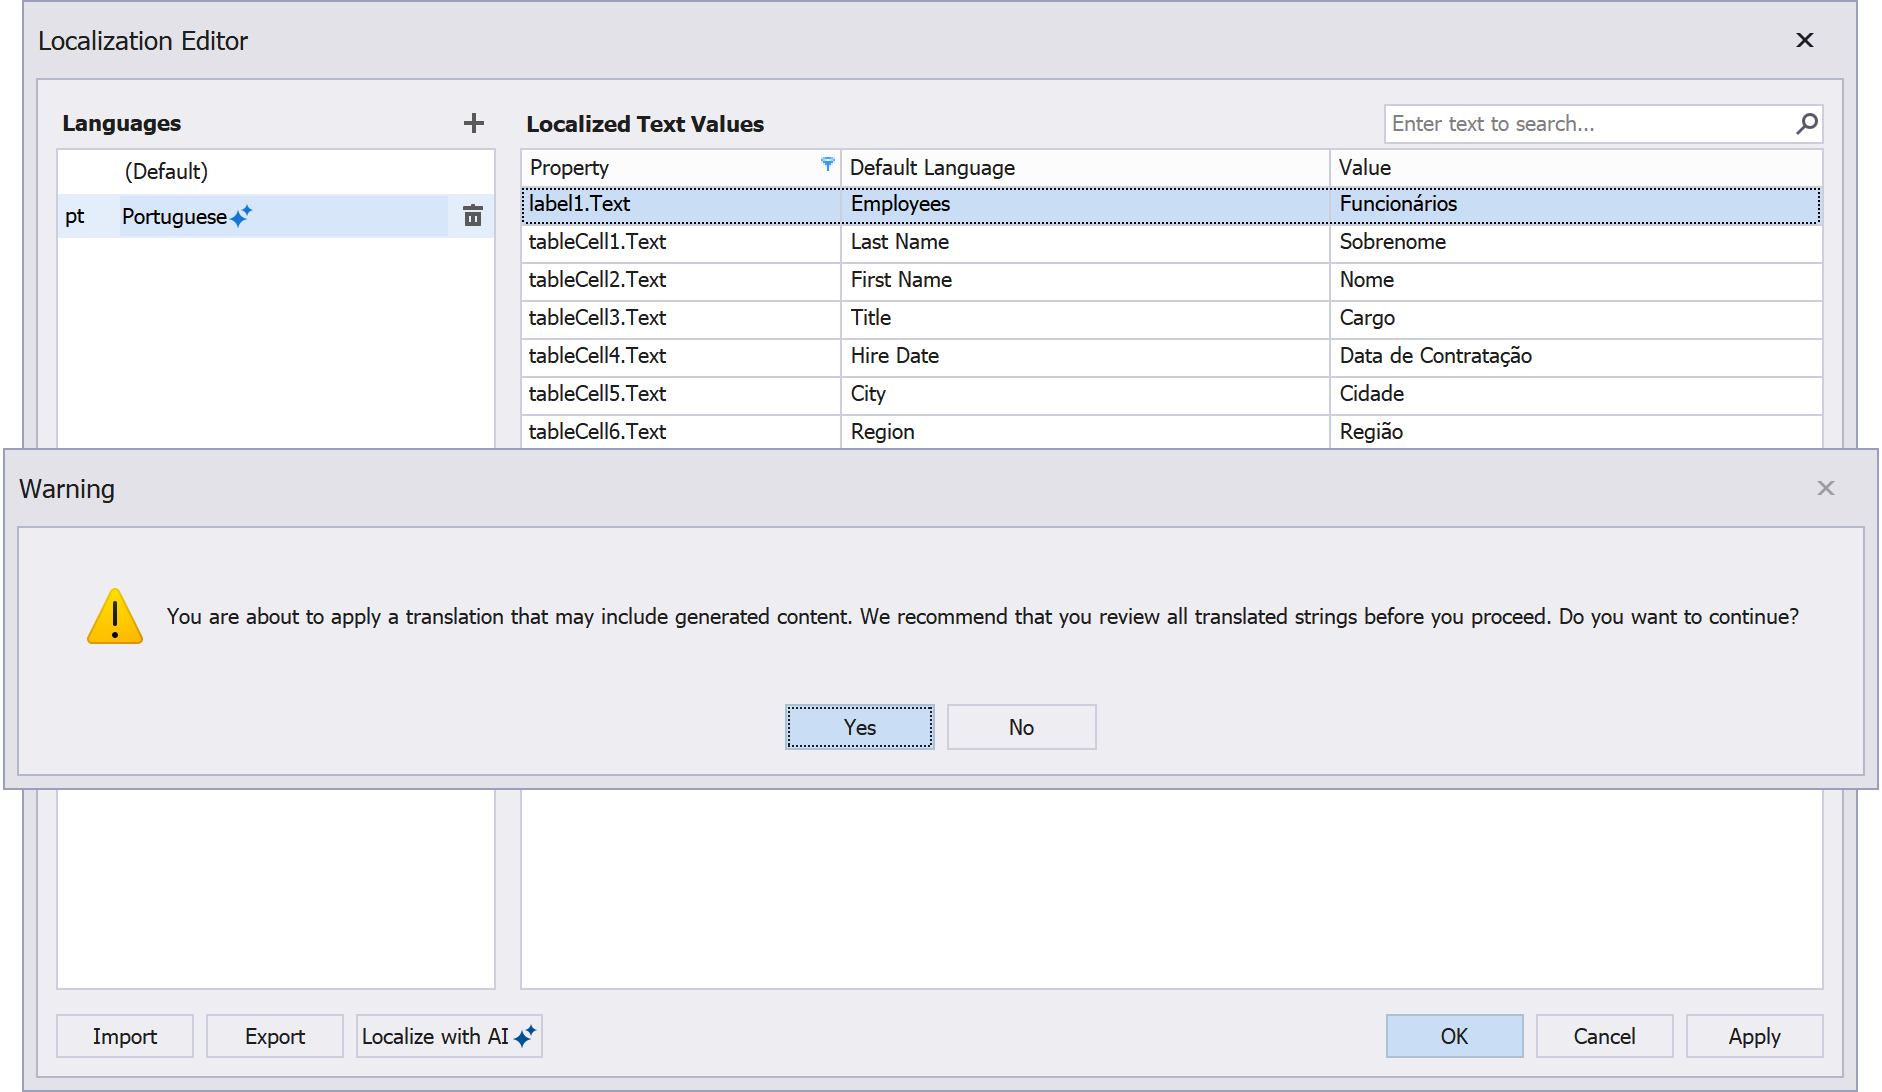Select the Portuguese language row
1882x1092 pixels.
click(276, 216)
